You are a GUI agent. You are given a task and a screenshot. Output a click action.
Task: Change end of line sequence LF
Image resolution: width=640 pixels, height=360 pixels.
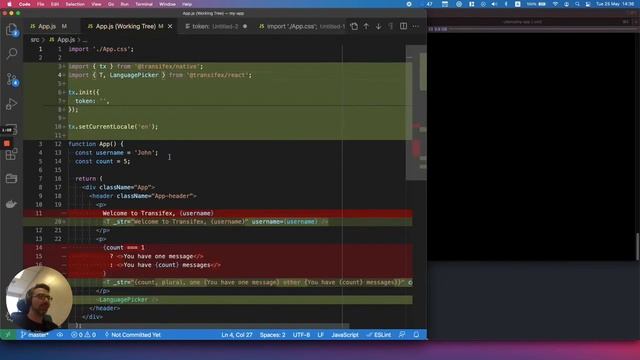320,335
